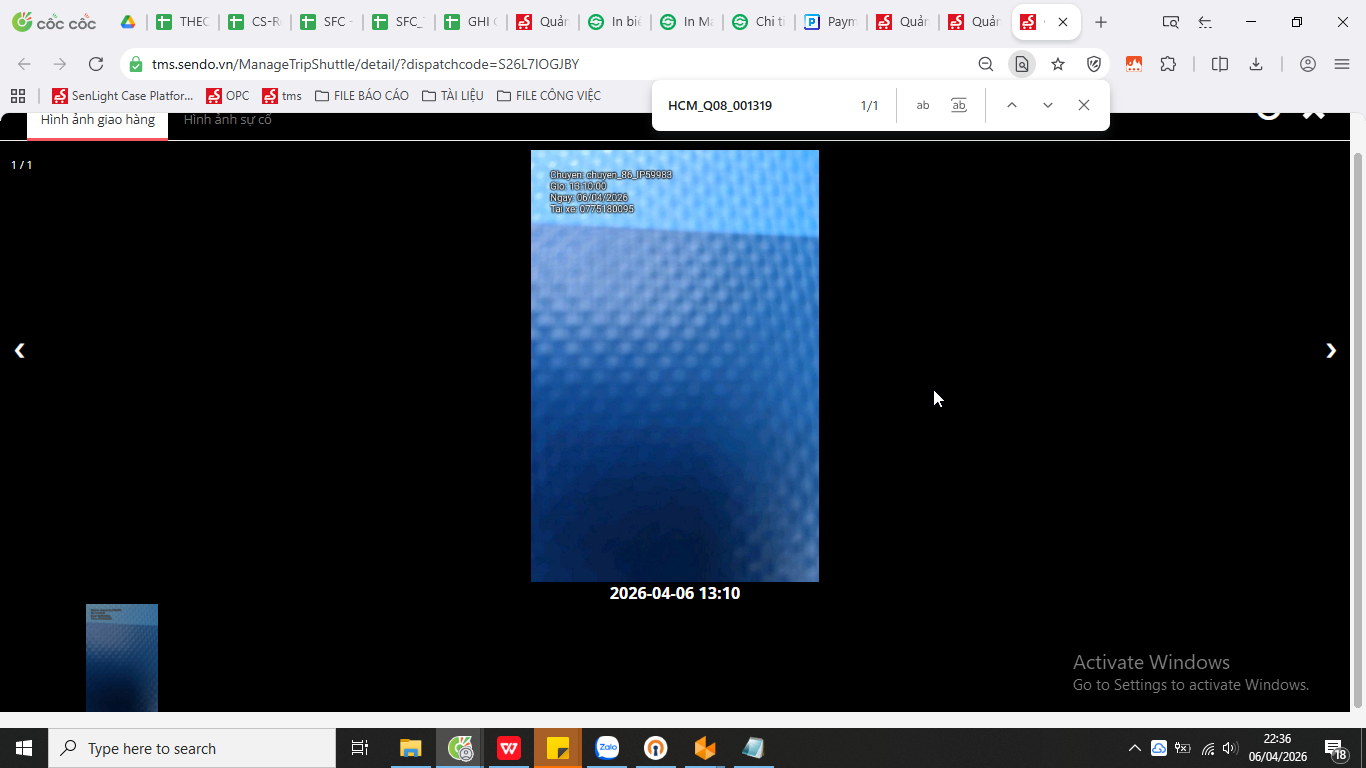1366x768 pixels.
Task: Select the delivery photo thumbnail
Action: [122, 658]
